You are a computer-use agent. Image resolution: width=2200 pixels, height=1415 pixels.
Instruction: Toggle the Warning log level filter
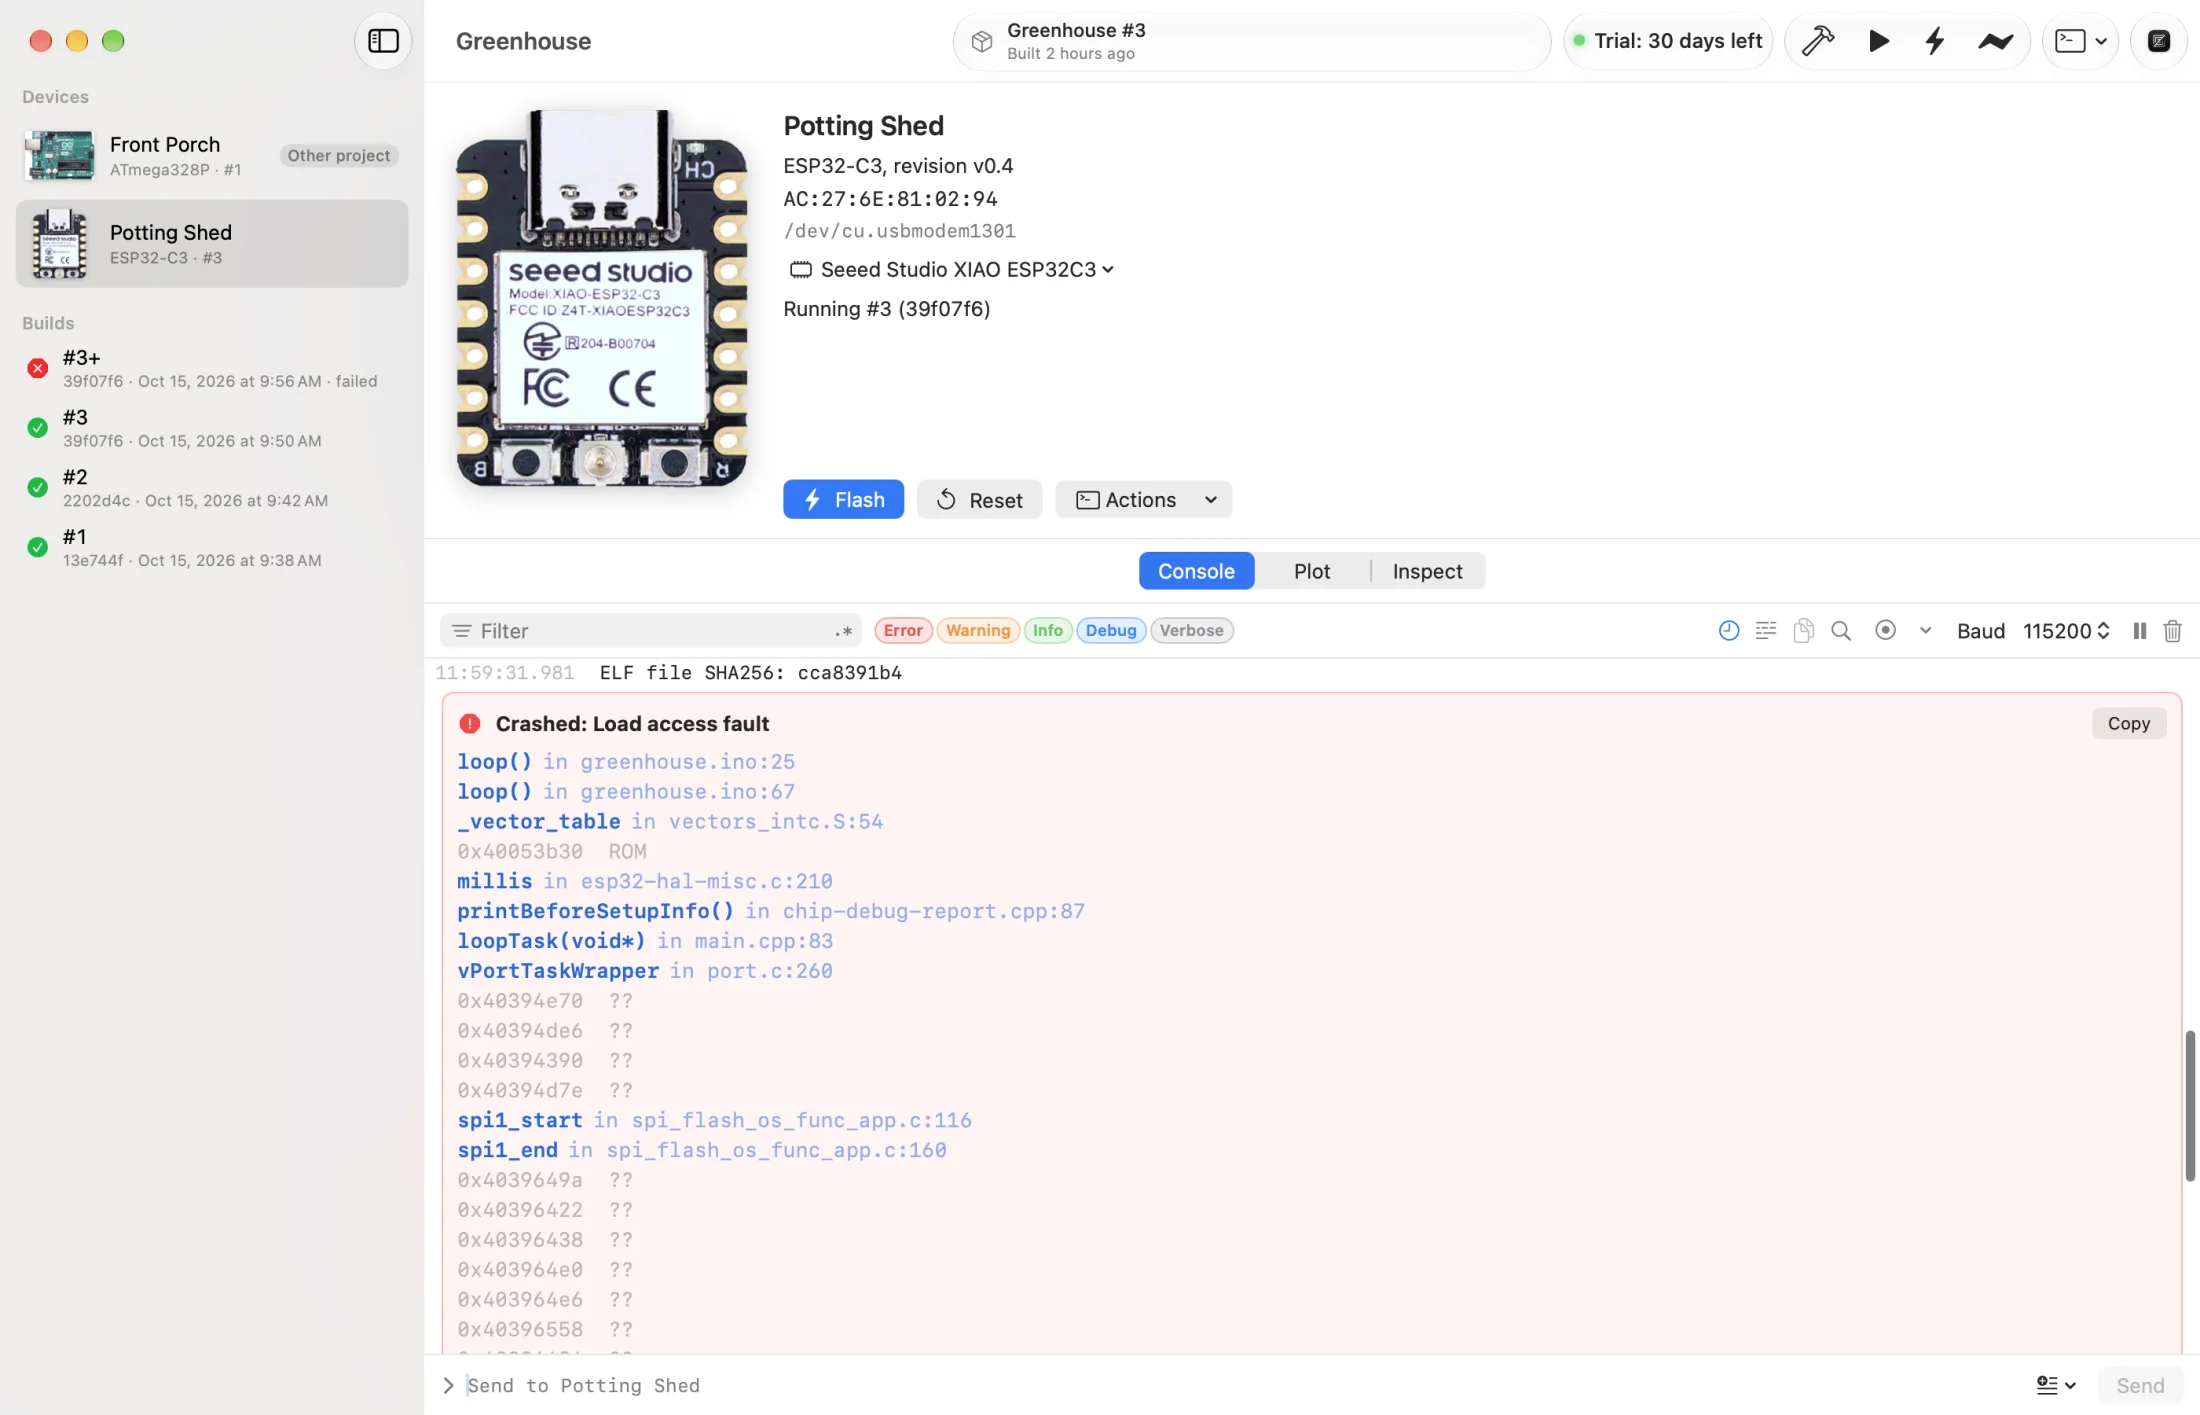pos(978,630)
